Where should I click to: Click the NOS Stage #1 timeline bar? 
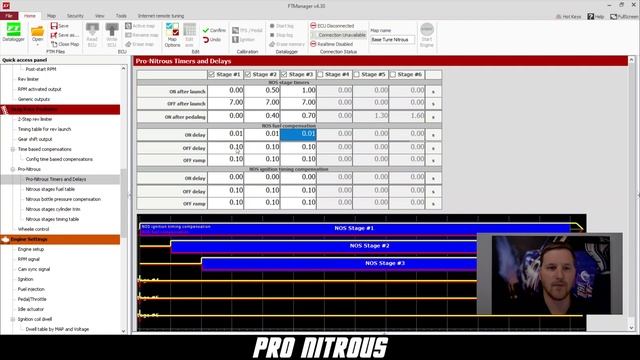coord(354,229)
